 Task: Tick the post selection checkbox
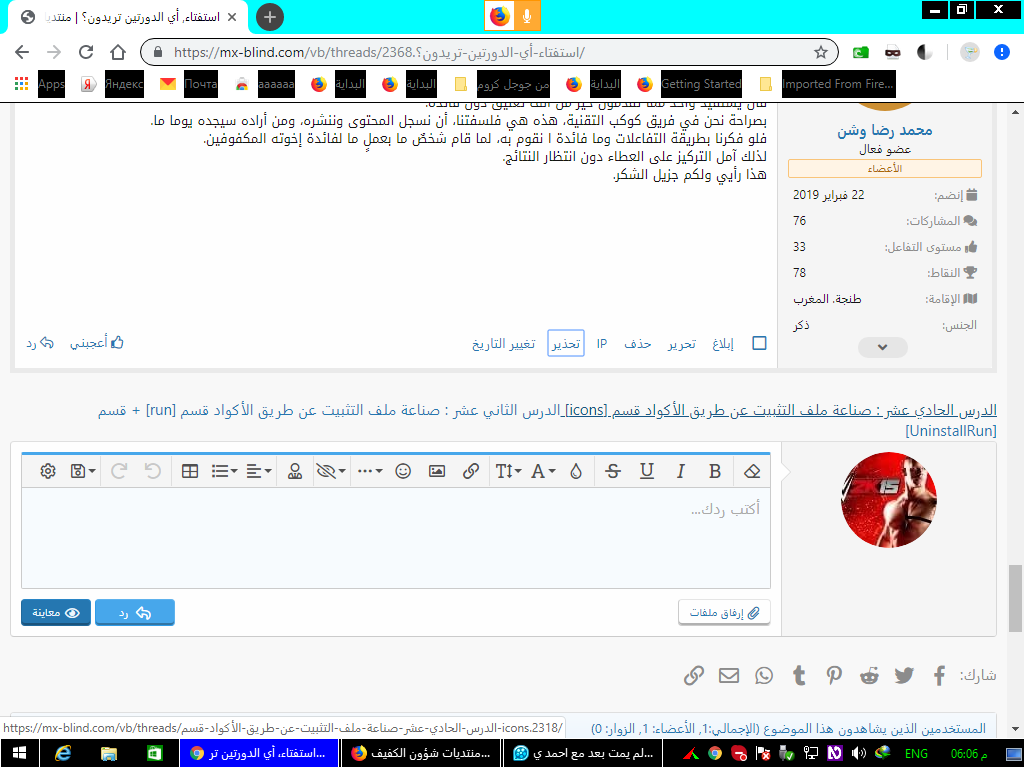(x=759, y=343)
